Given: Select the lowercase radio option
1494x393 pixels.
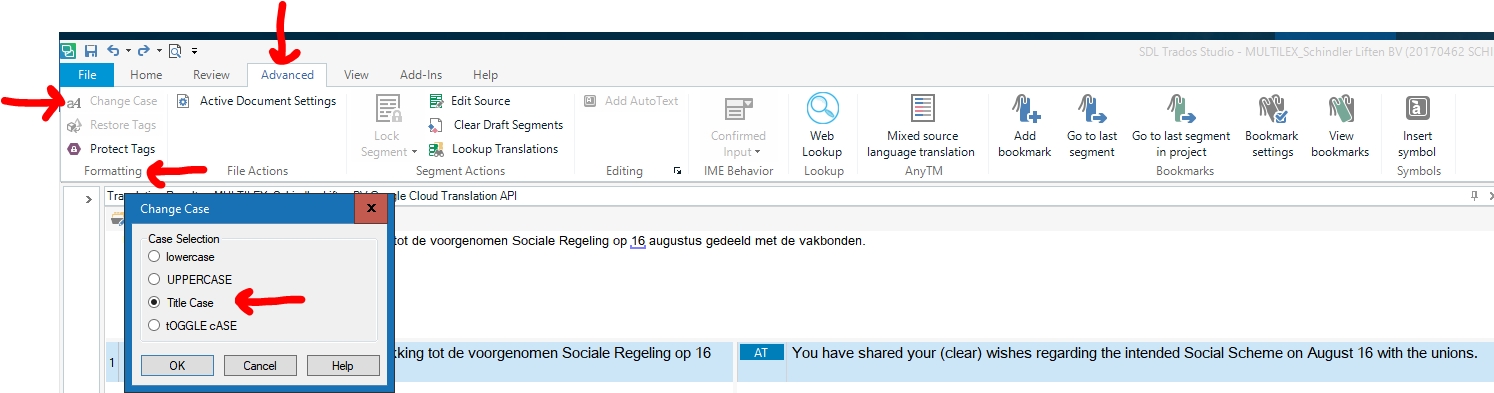Looking at the screenshot, I should pos(181,257).
